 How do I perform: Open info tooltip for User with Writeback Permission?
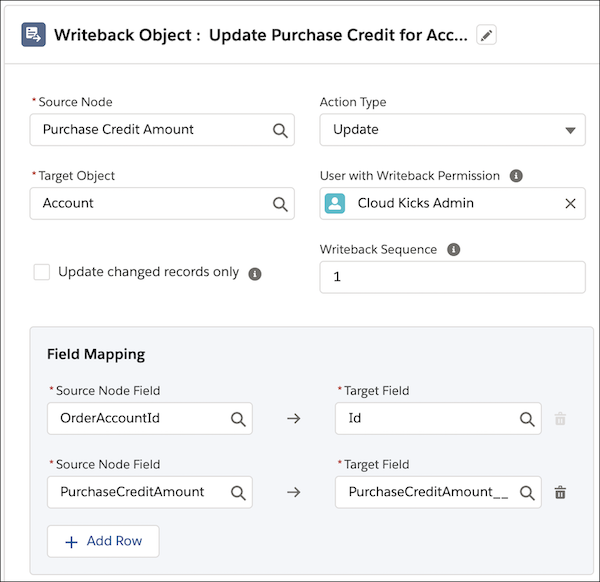516,176
